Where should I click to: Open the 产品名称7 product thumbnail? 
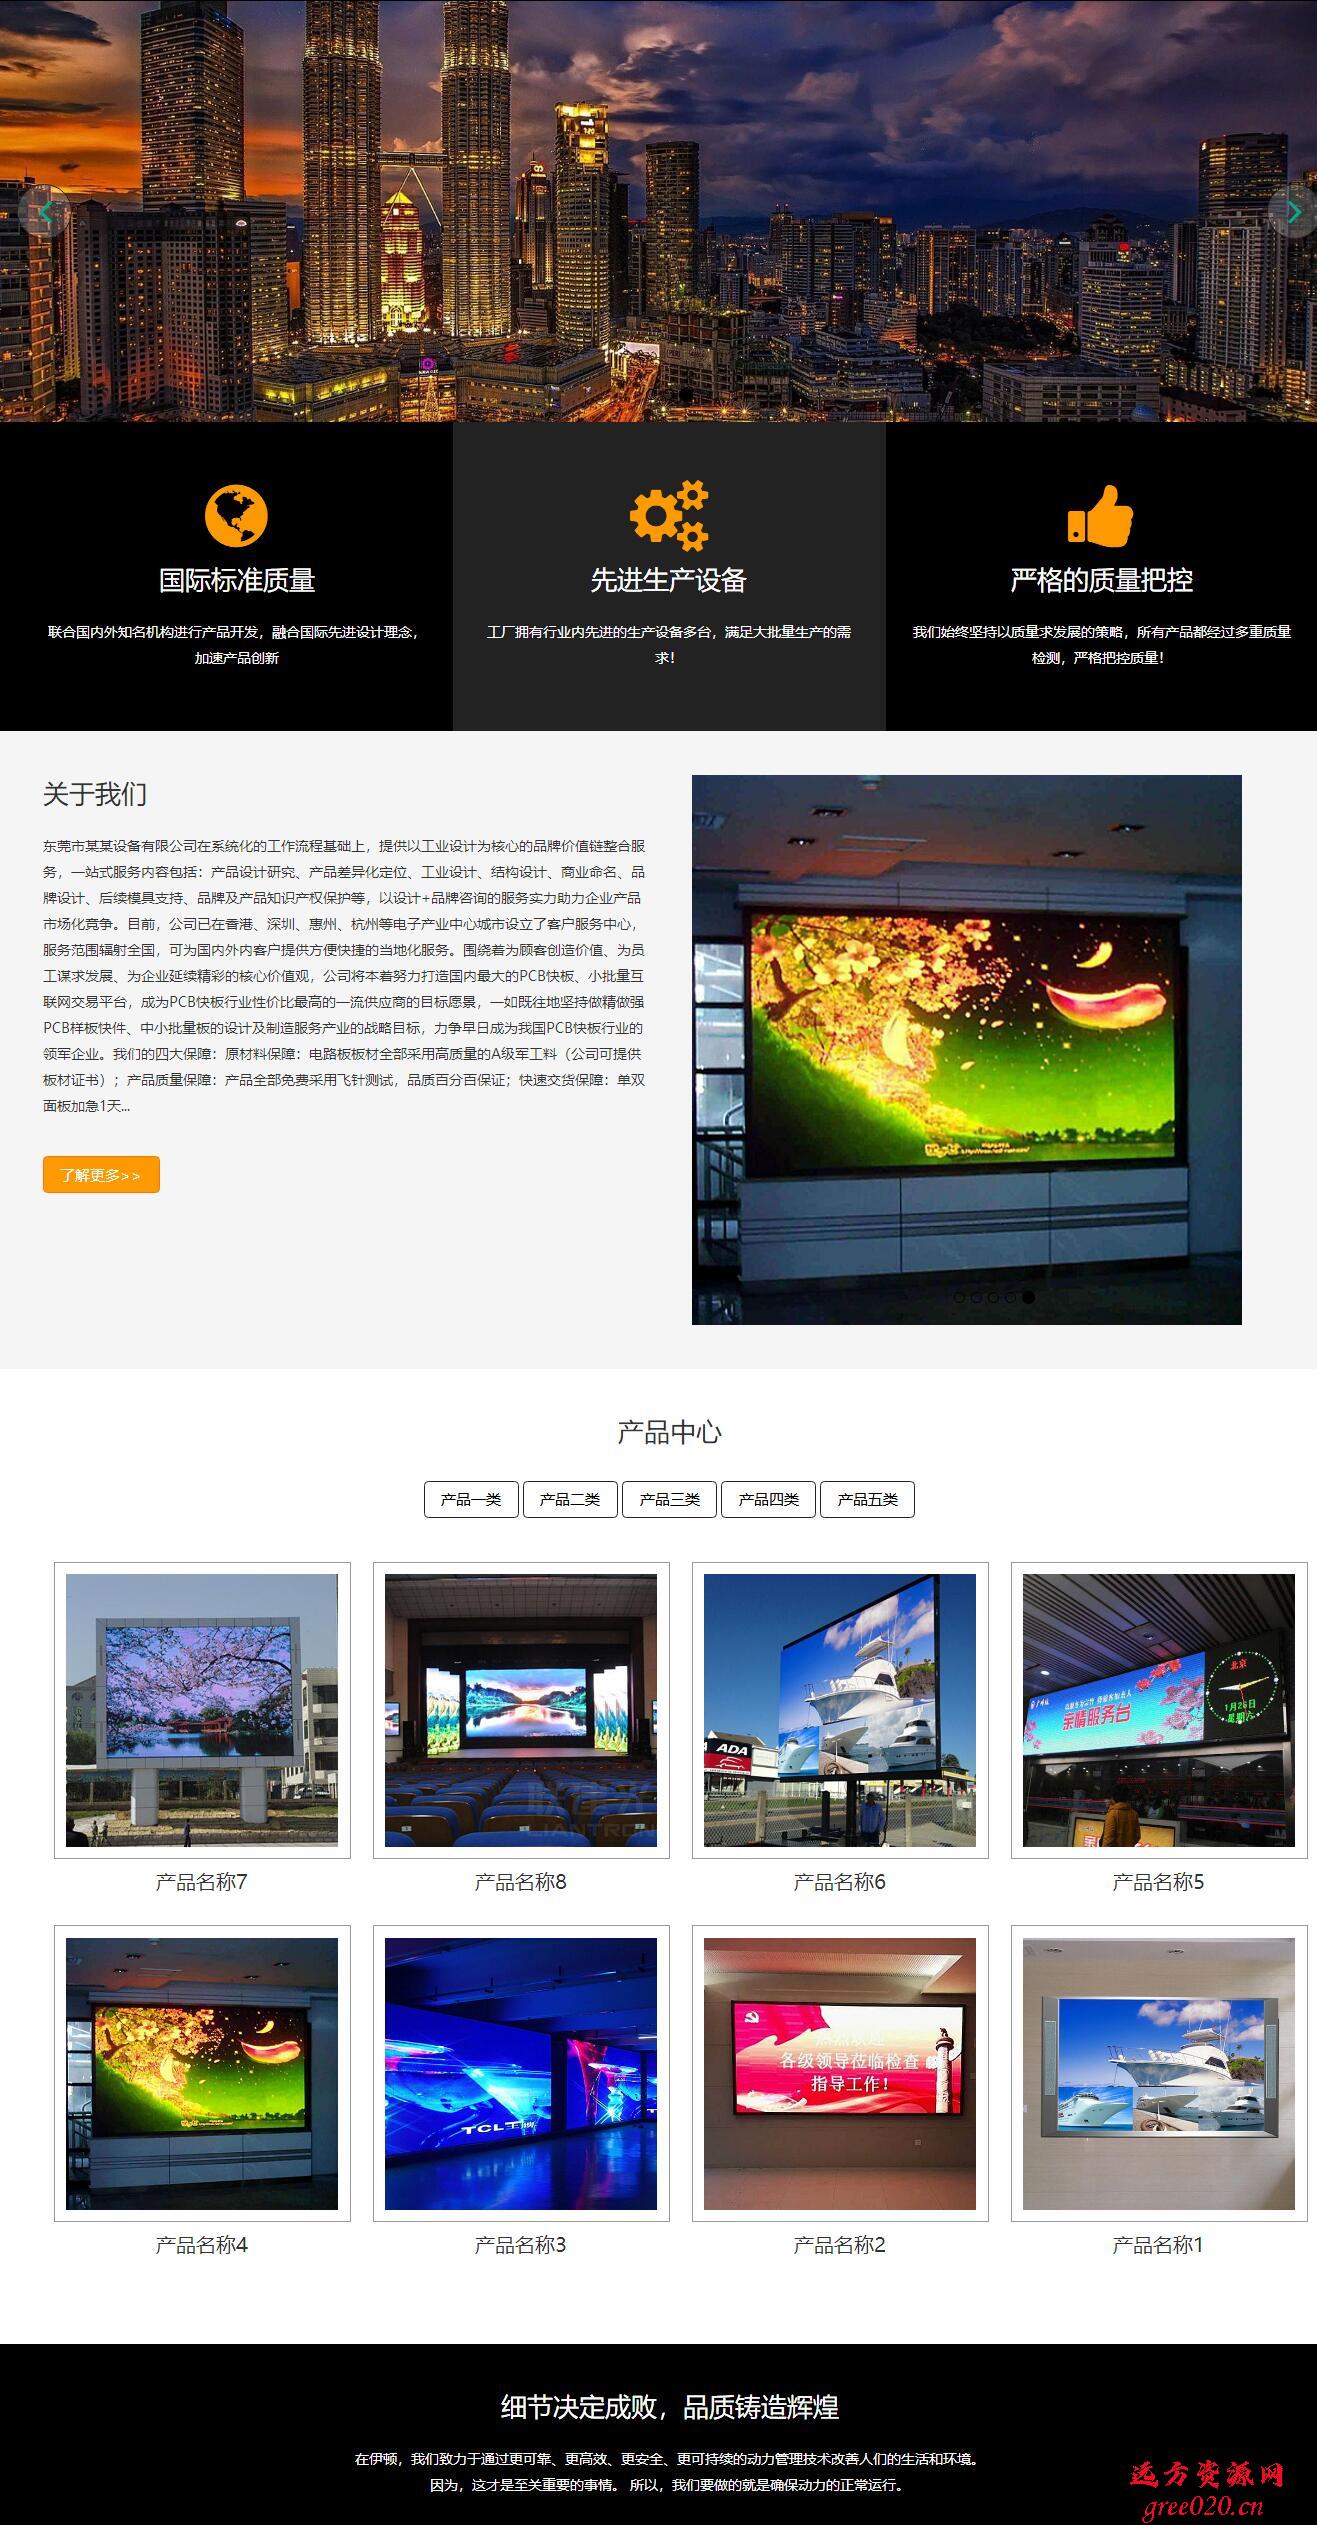coord(202,1710)
